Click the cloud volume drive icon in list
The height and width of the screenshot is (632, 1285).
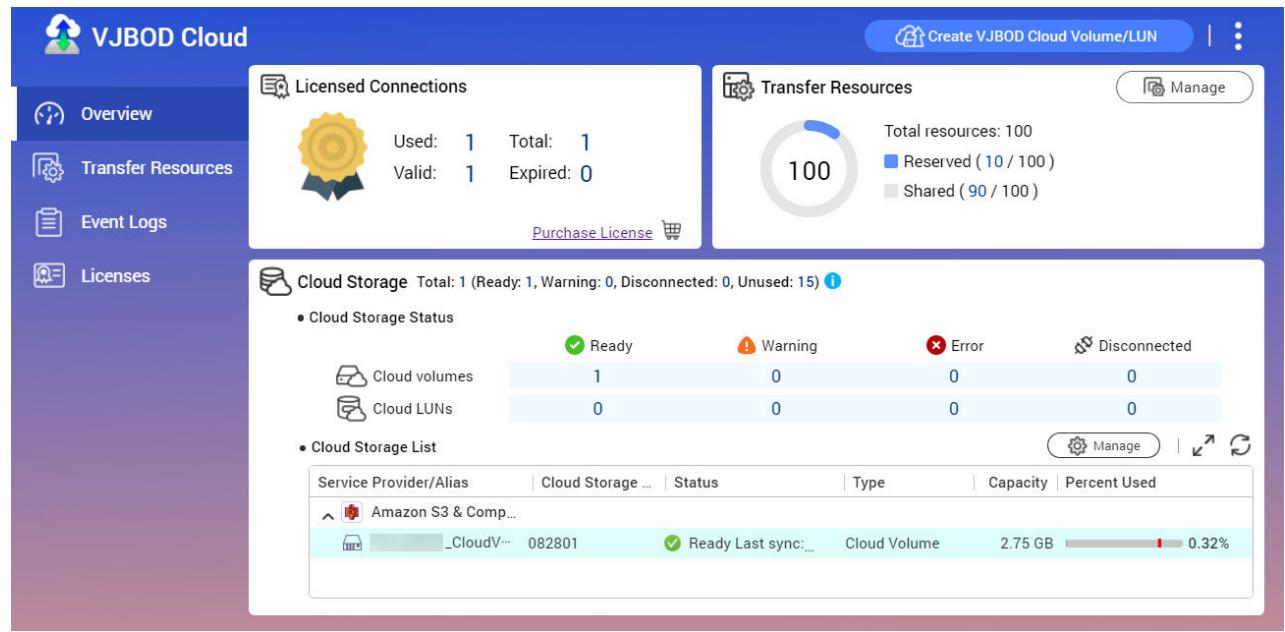(353, 544)
